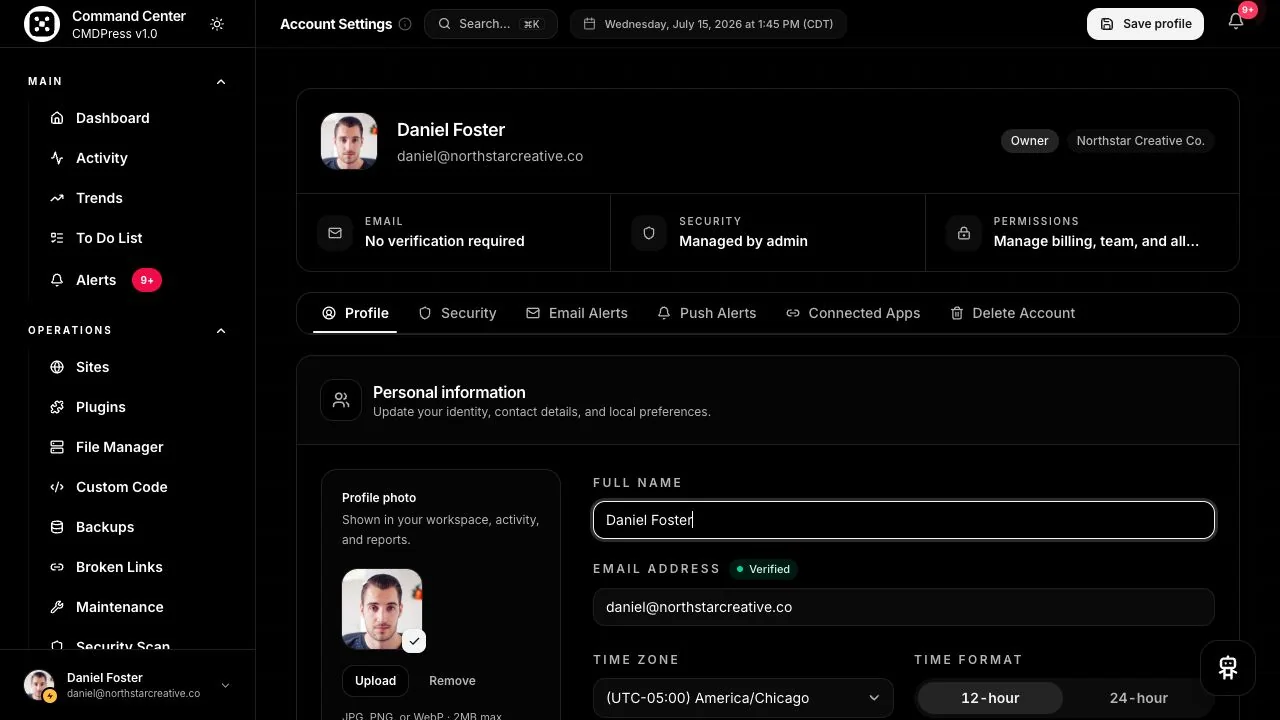This screenshot has width=1280, height=720.
Task: Click the 9+ badge next to Alerts
Action: [147, 280]
